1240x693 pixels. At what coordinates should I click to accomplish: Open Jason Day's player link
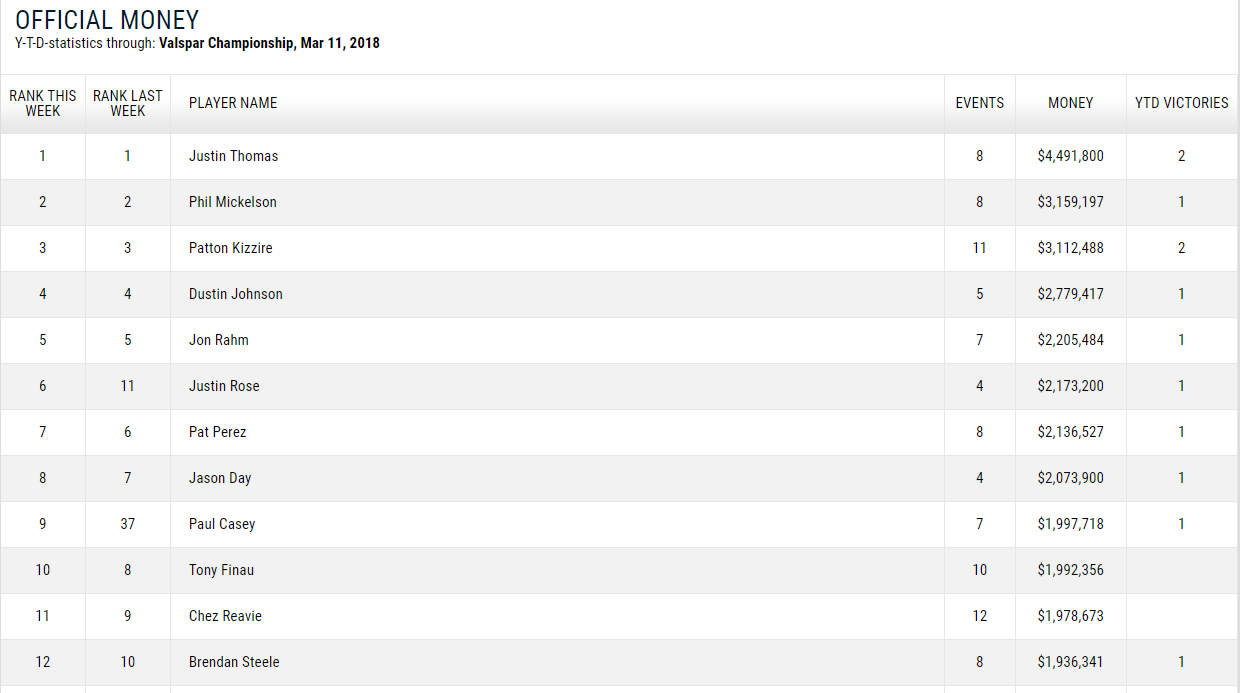[220, 478]
